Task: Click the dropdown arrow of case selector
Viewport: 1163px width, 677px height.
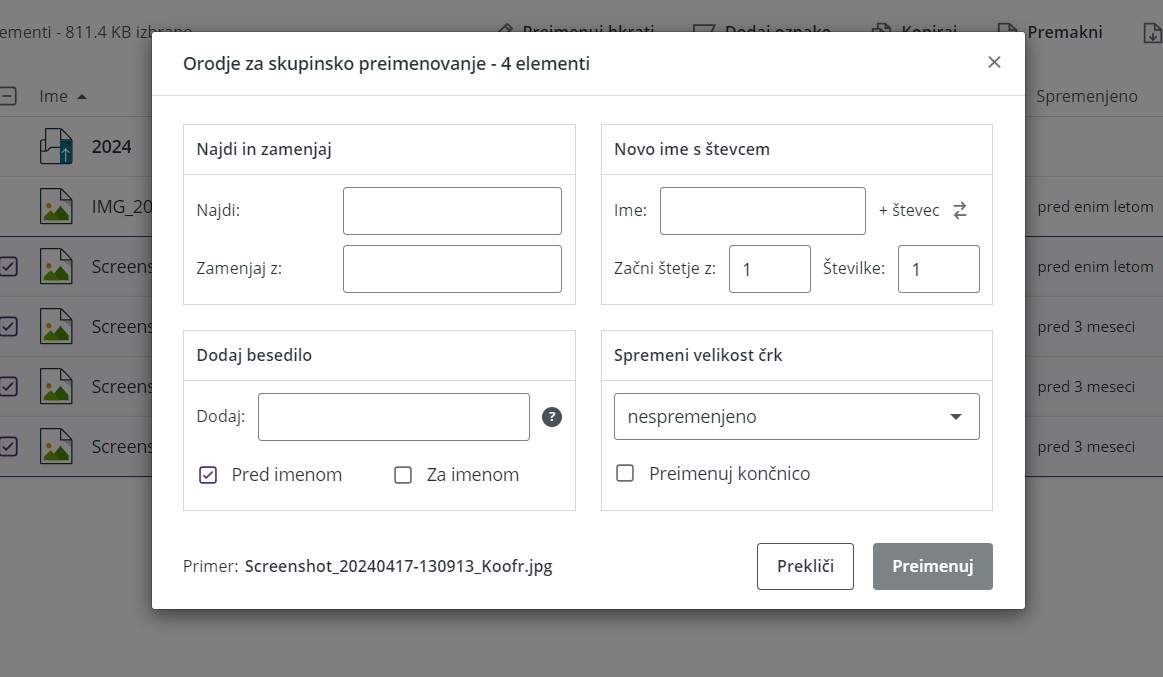Action: (x=956, y=417)
